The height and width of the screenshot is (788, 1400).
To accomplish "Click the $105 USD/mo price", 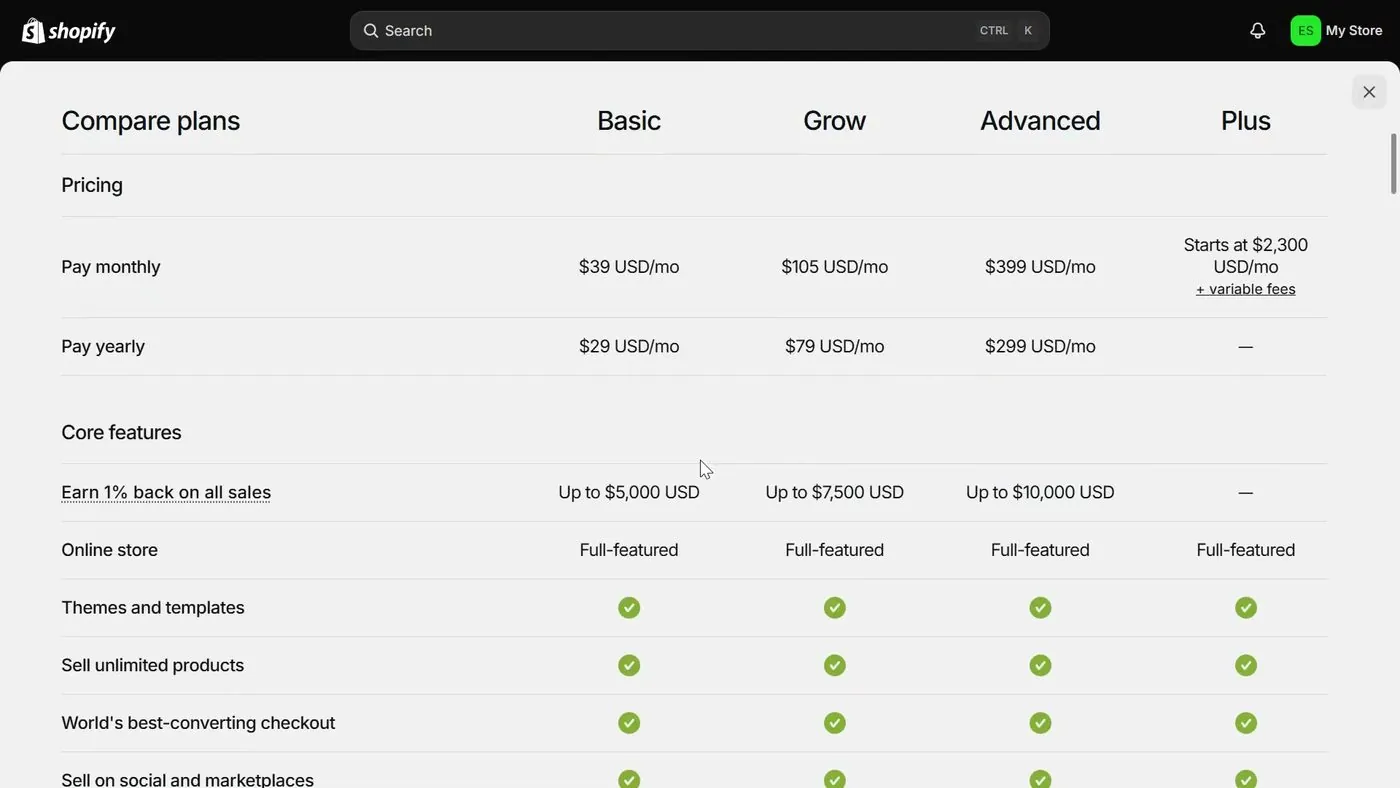I will tap(835, 267).
